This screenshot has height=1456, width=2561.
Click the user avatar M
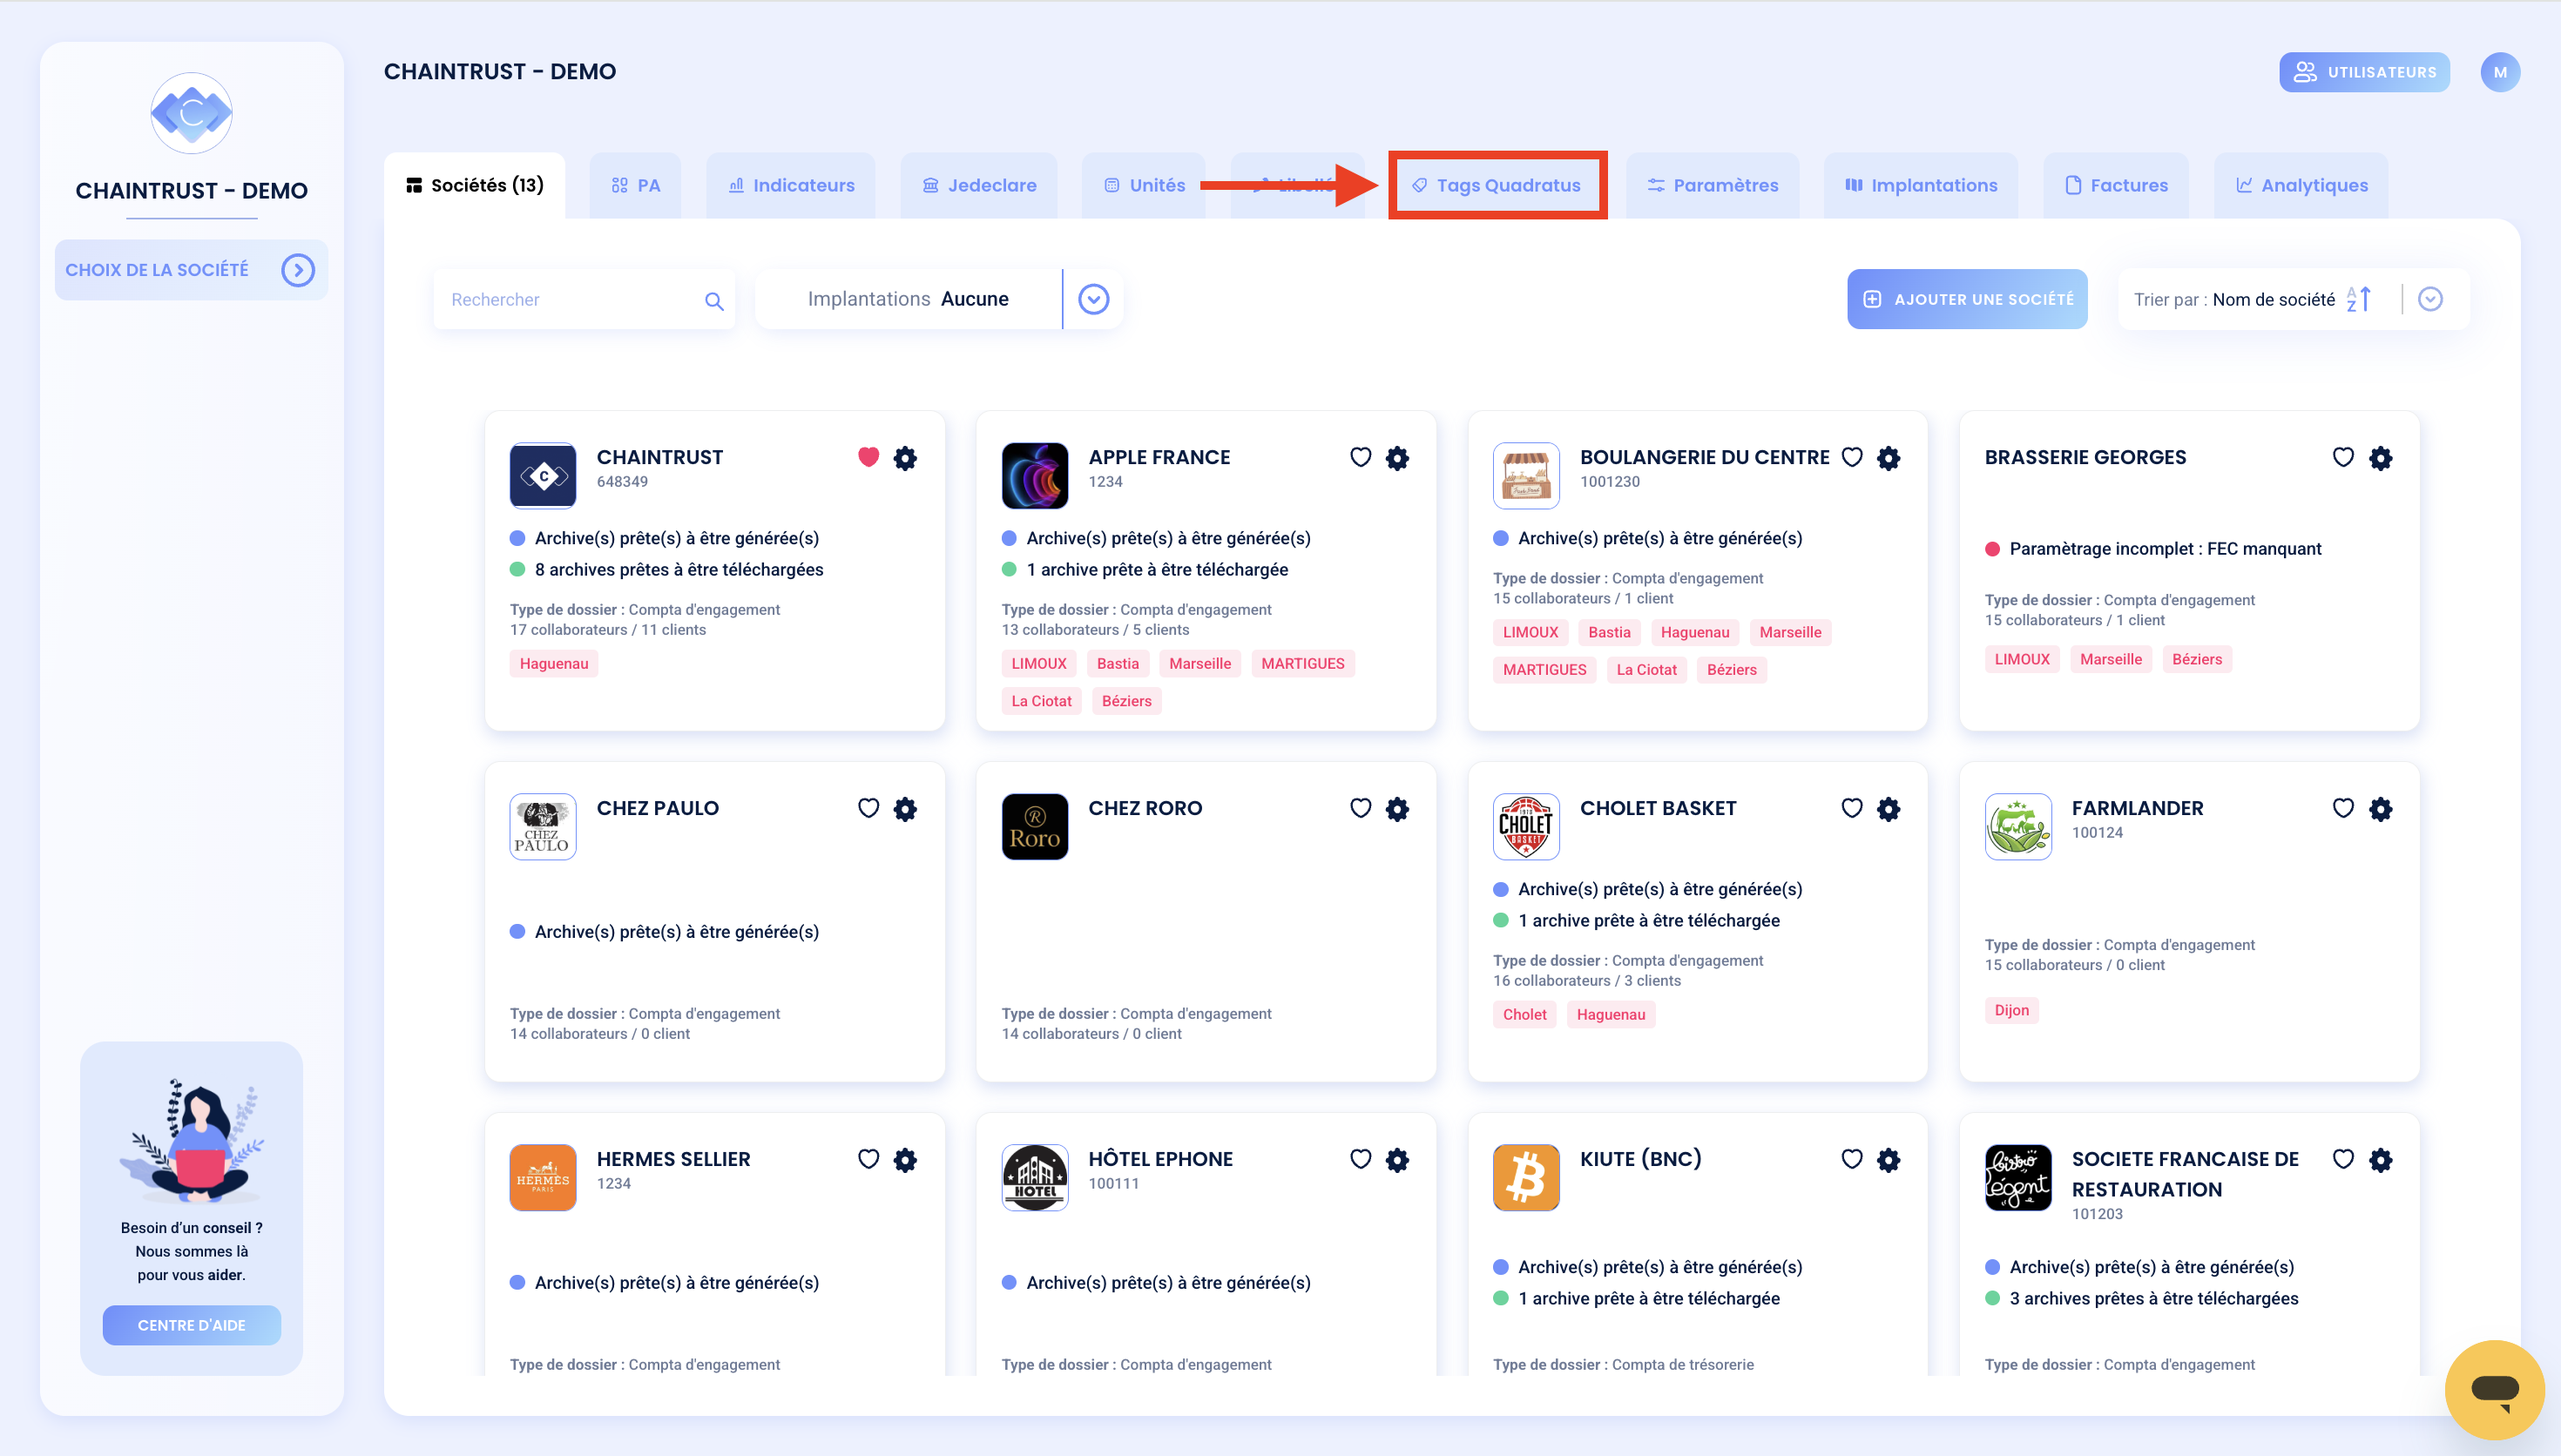point(2500,72)
